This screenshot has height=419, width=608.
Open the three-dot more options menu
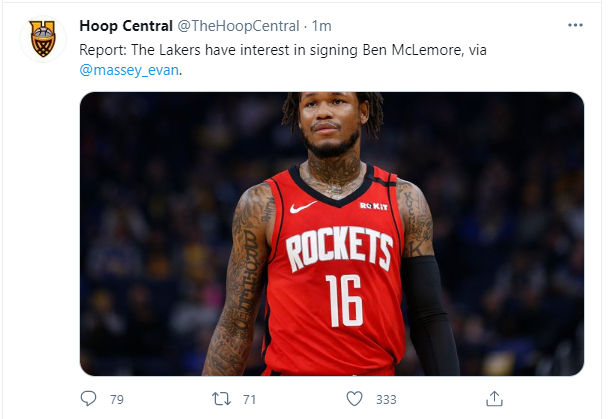click(x=575, y=25)
